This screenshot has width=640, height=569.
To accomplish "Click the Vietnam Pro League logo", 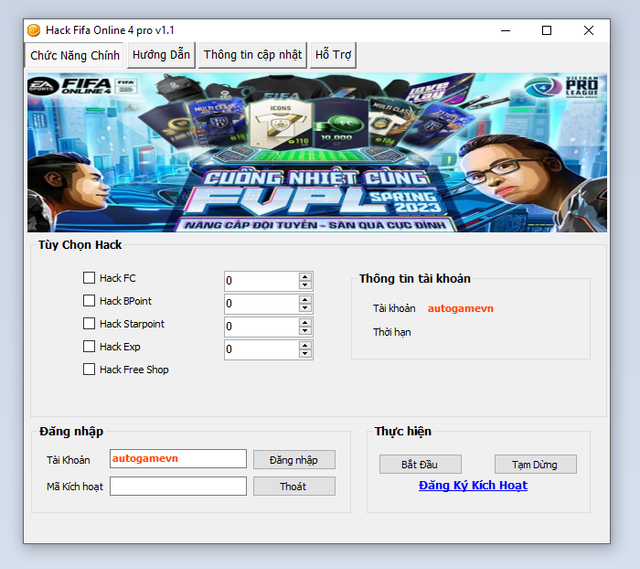I will 579,86.
